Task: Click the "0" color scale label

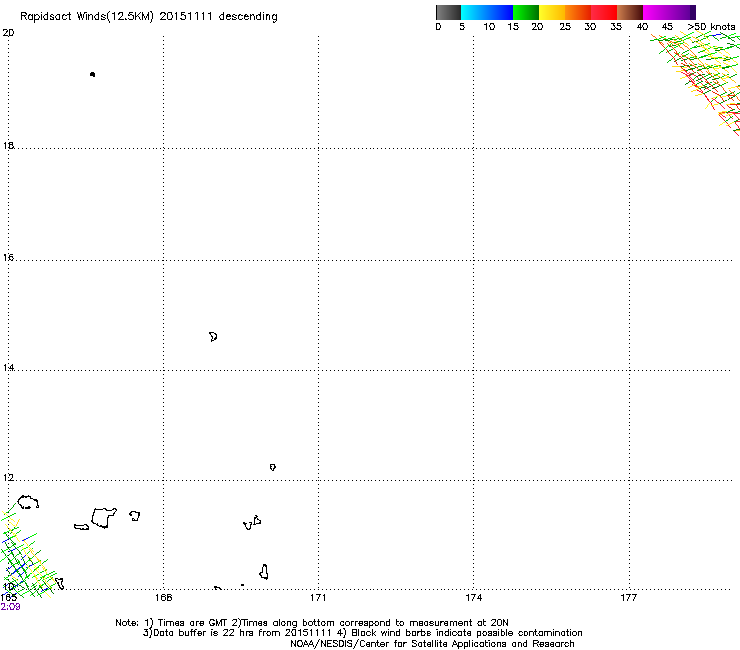Action: click(438, 27)
